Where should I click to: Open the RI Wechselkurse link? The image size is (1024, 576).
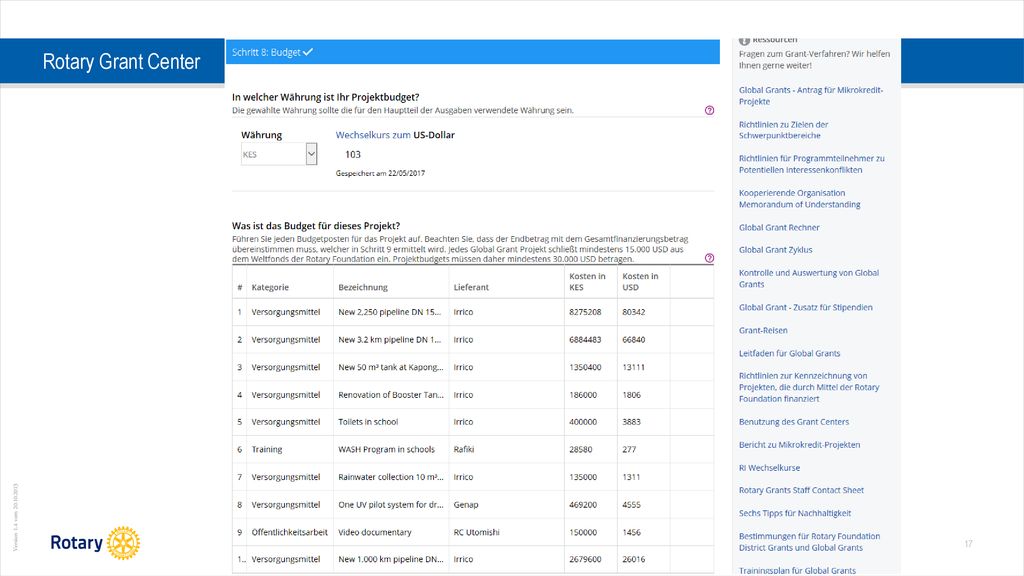(x=769, y=468)
